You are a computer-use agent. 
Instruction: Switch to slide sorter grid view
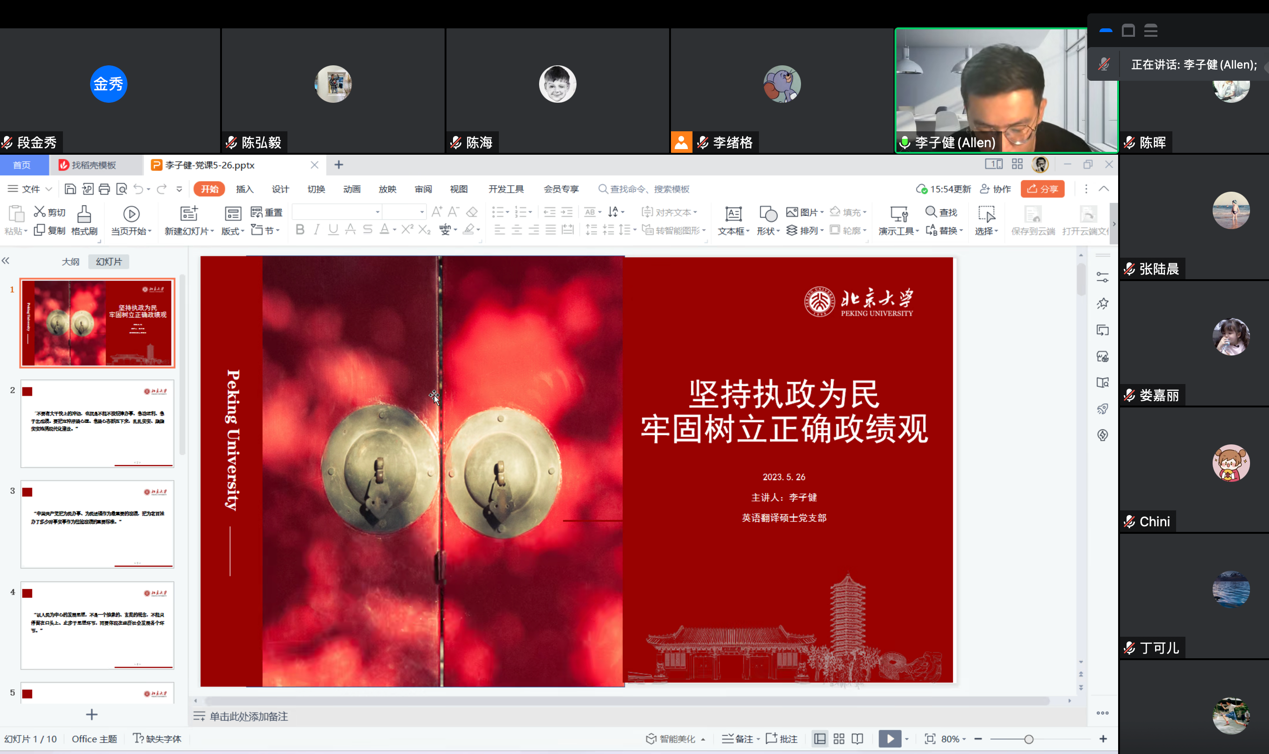839,739
